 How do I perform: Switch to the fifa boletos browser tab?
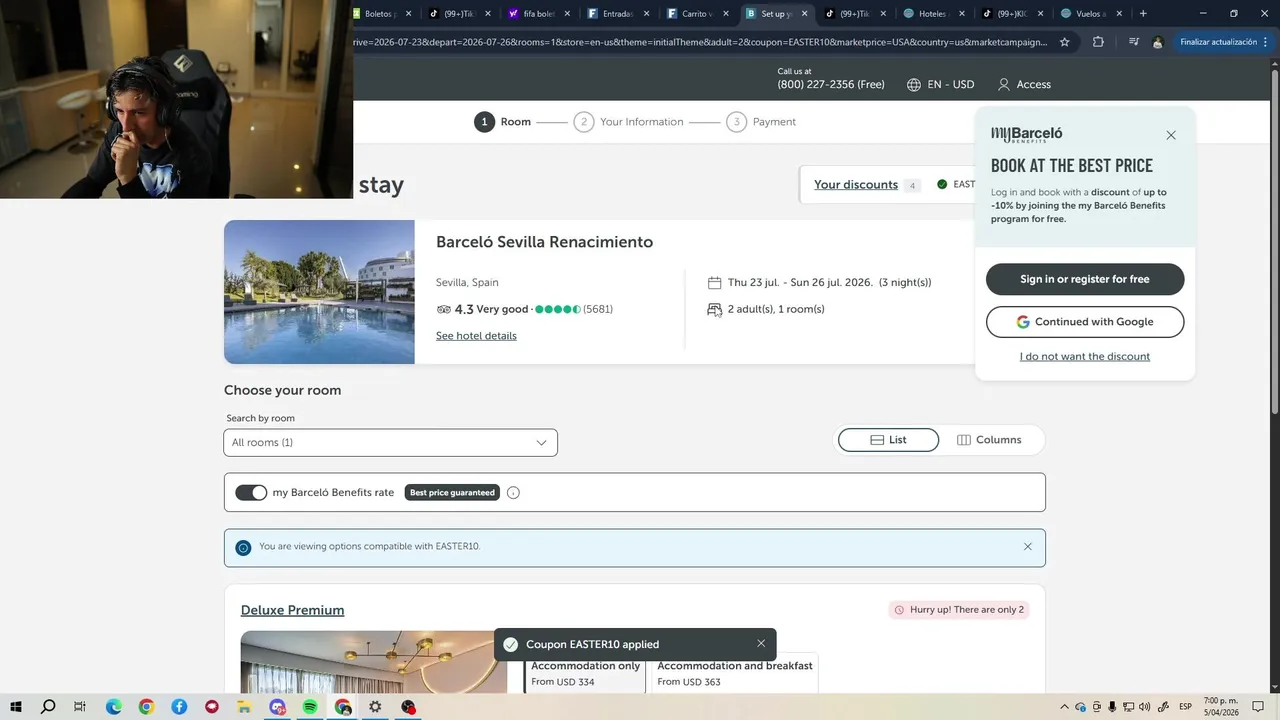click(x=539, y=14)
